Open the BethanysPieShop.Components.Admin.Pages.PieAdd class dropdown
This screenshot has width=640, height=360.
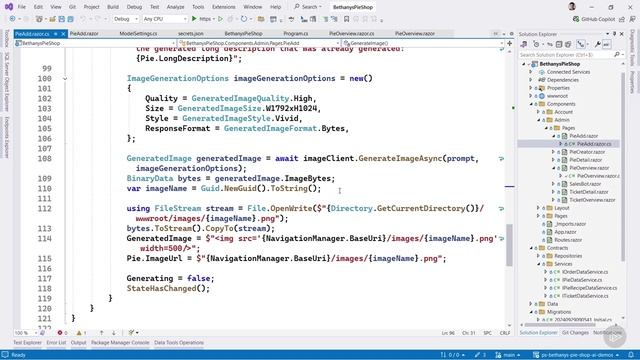tap(259, 43)
